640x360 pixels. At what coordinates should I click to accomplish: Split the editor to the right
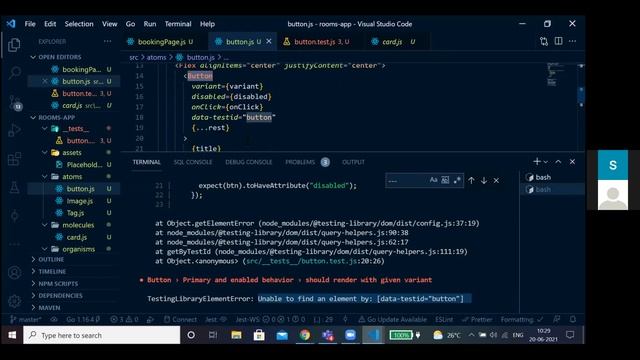558,41
